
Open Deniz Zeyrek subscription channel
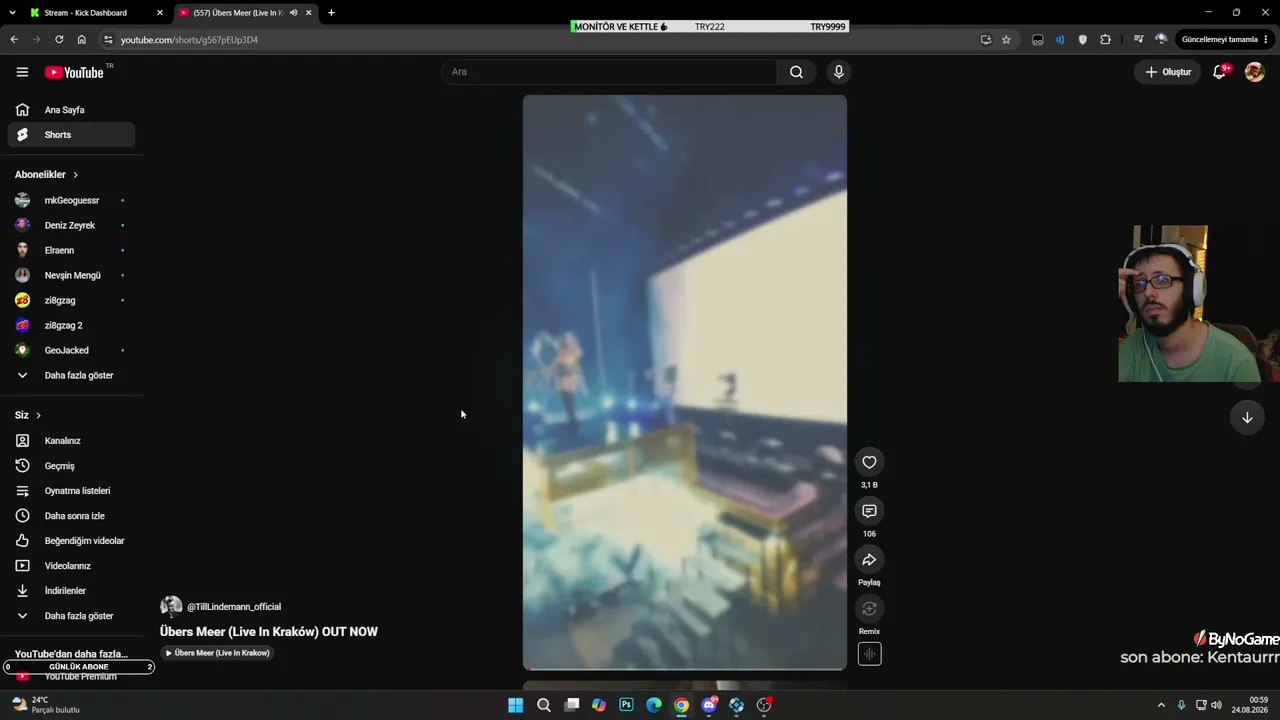71,225
